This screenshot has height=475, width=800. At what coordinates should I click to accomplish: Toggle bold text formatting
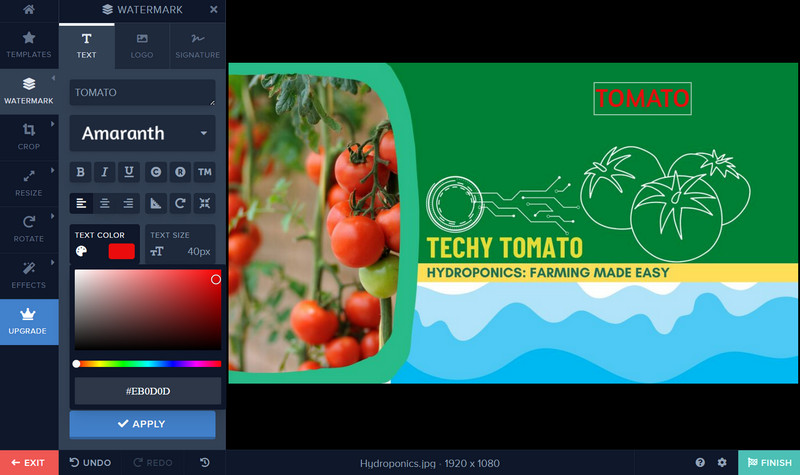(x=81, y=172)
